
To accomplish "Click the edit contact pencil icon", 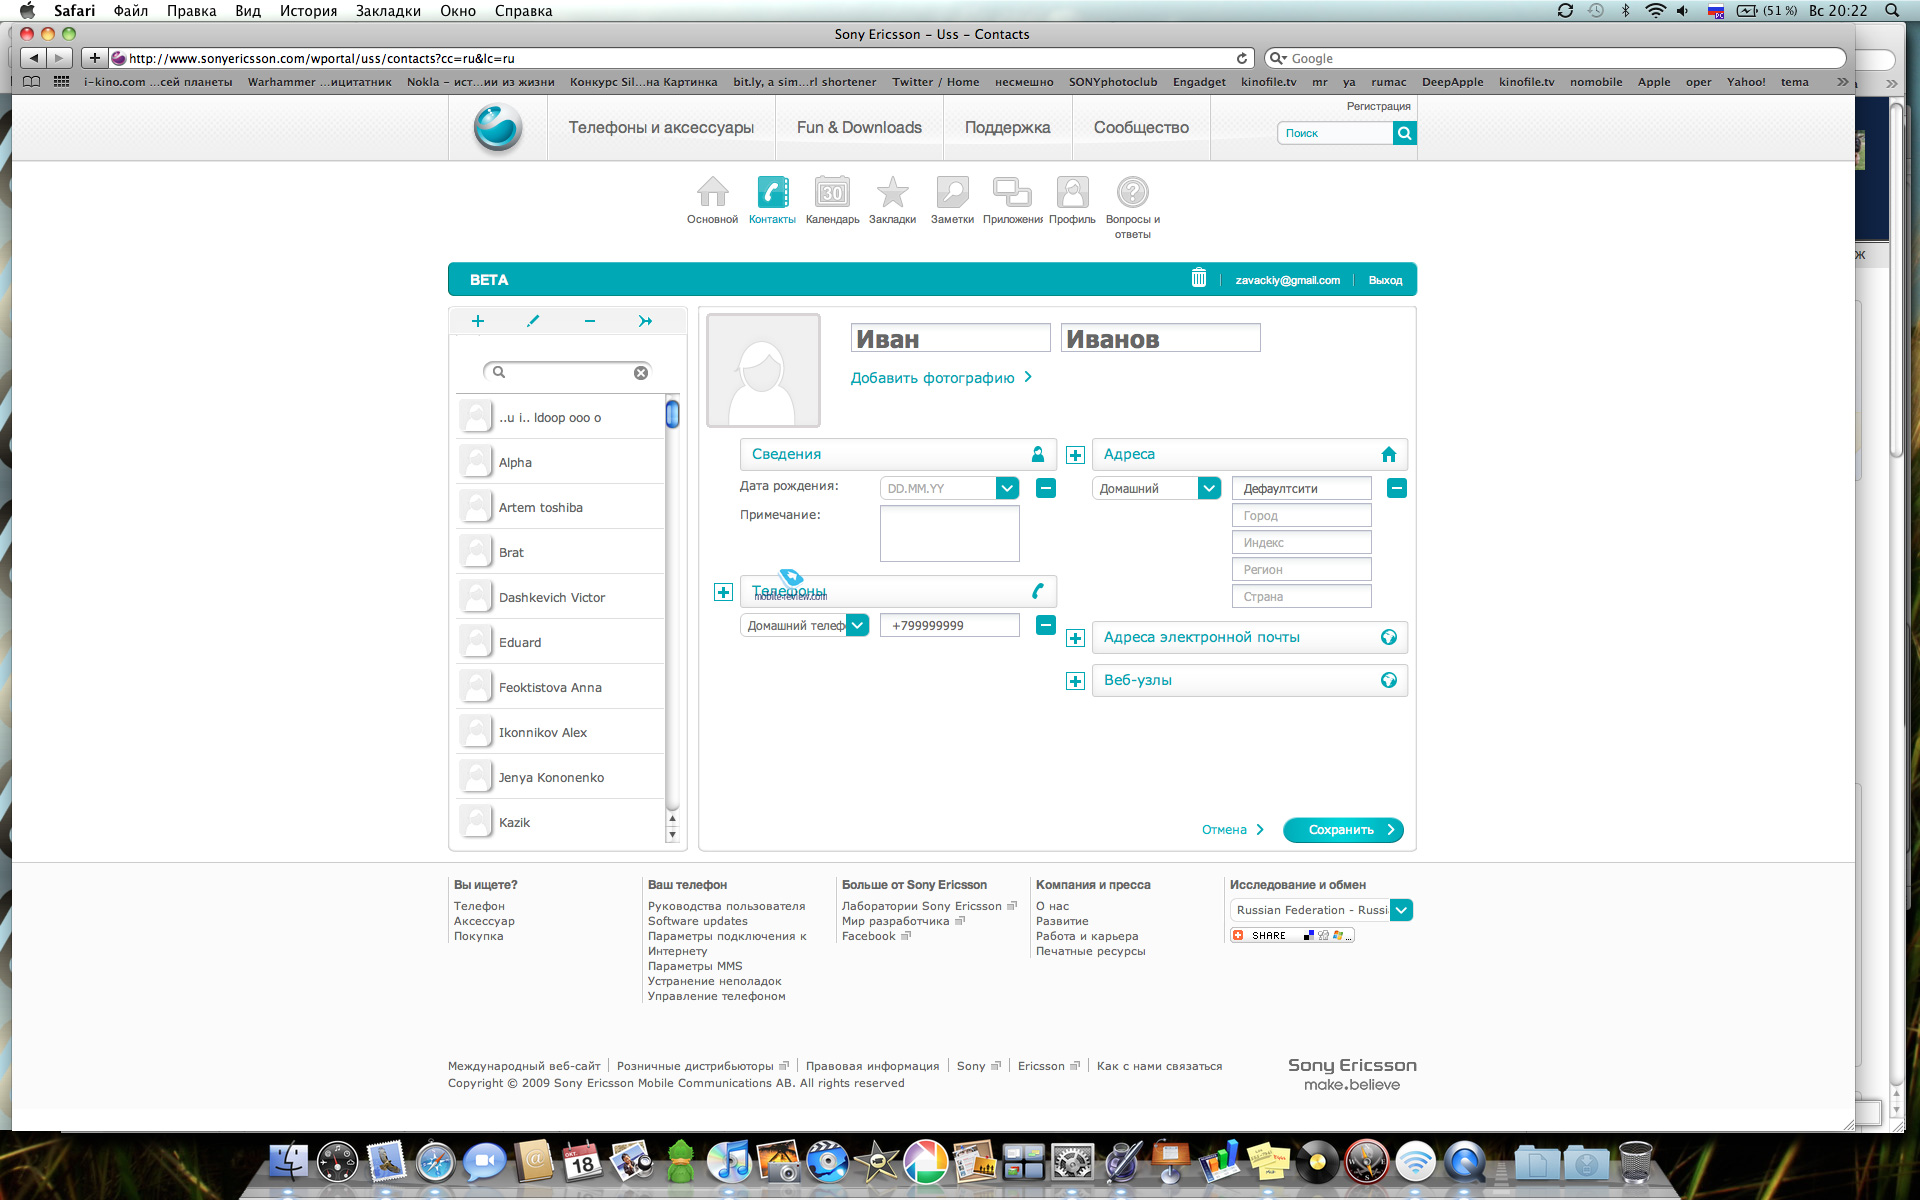I will point(533,321).
